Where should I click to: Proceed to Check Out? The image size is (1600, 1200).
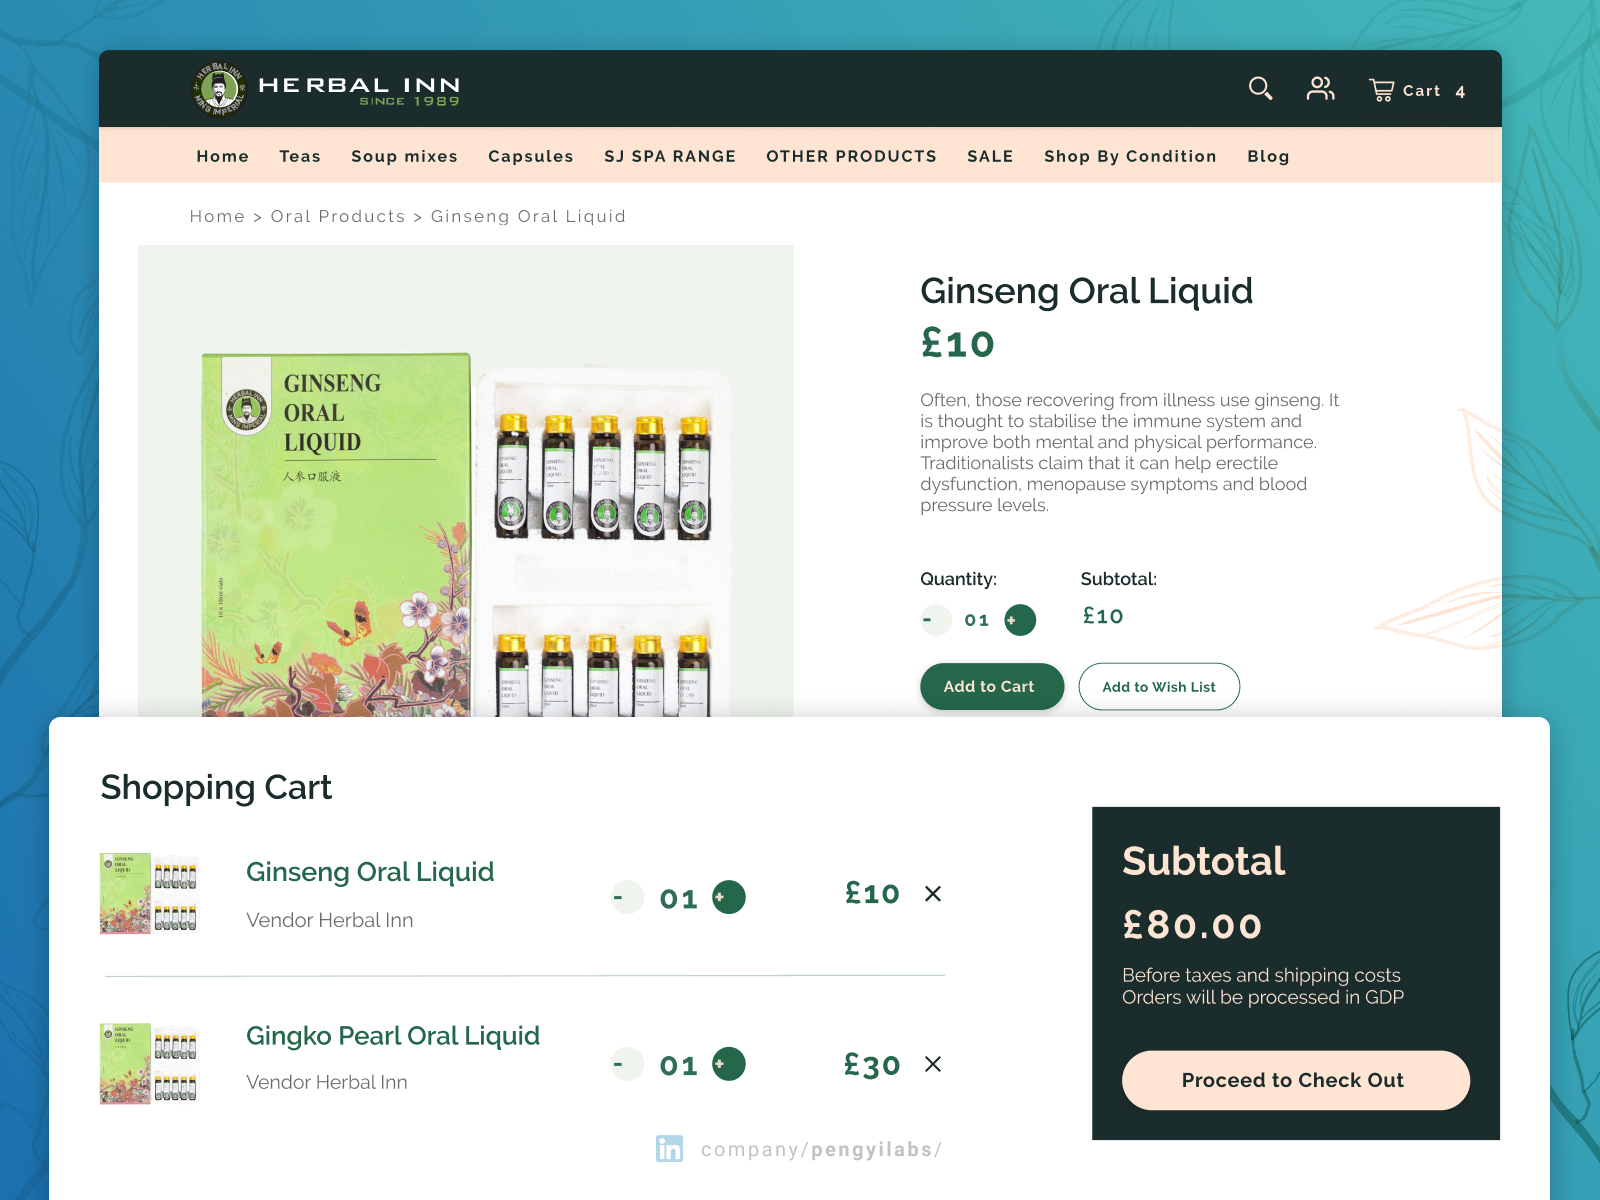tap(1295, 1080)
